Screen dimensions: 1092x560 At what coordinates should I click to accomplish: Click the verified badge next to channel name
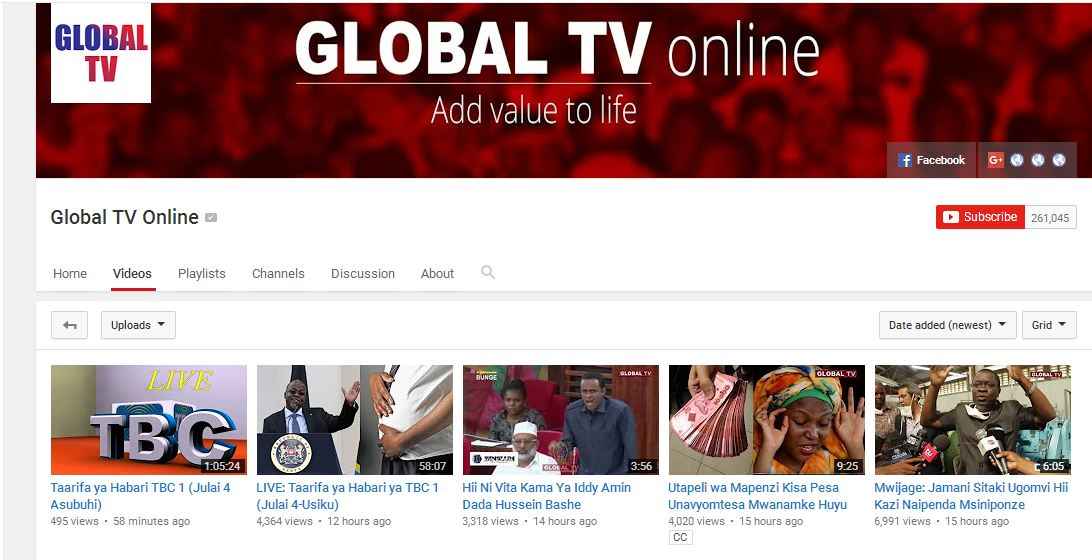211,218
